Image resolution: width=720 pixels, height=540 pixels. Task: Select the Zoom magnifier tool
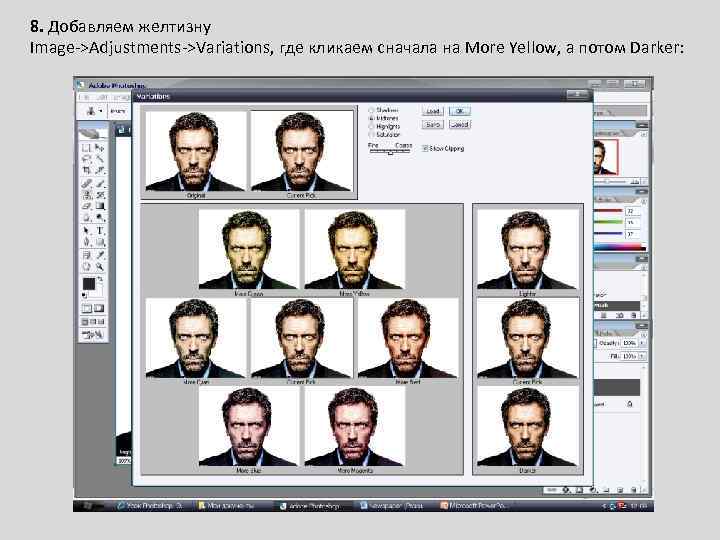coord(100,267)
